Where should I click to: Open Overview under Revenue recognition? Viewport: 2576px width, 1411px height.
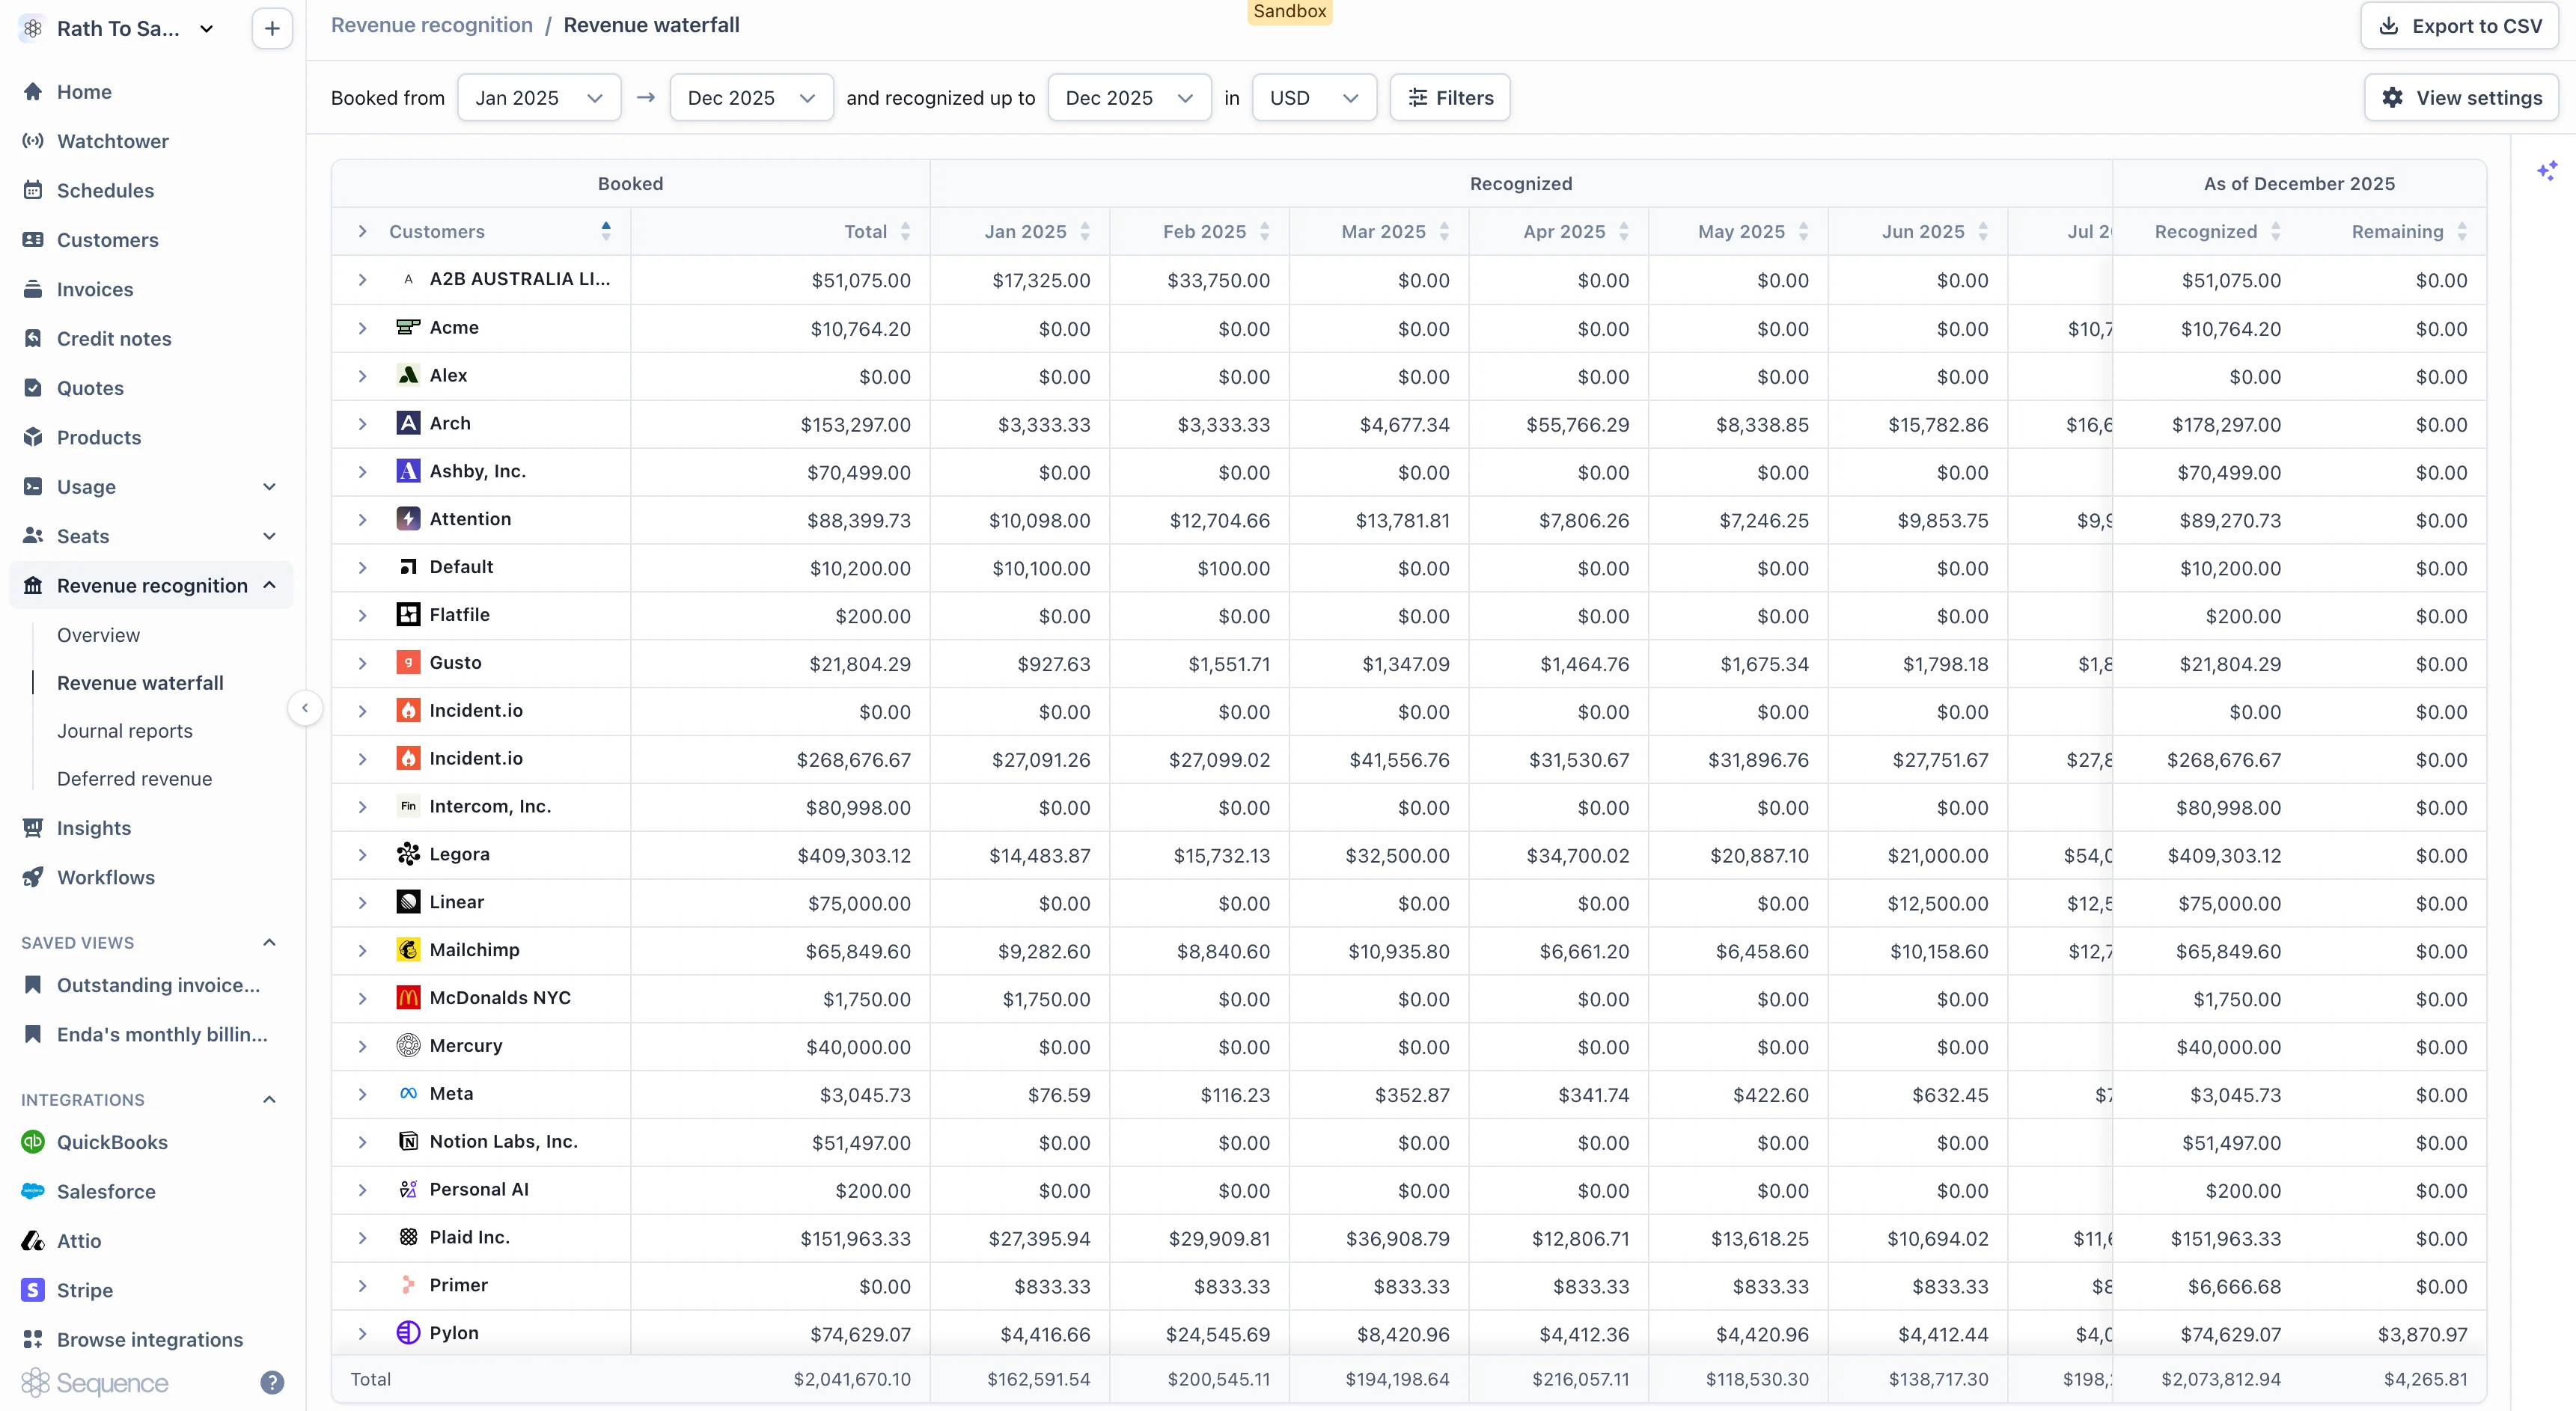(x=98, y=635)
